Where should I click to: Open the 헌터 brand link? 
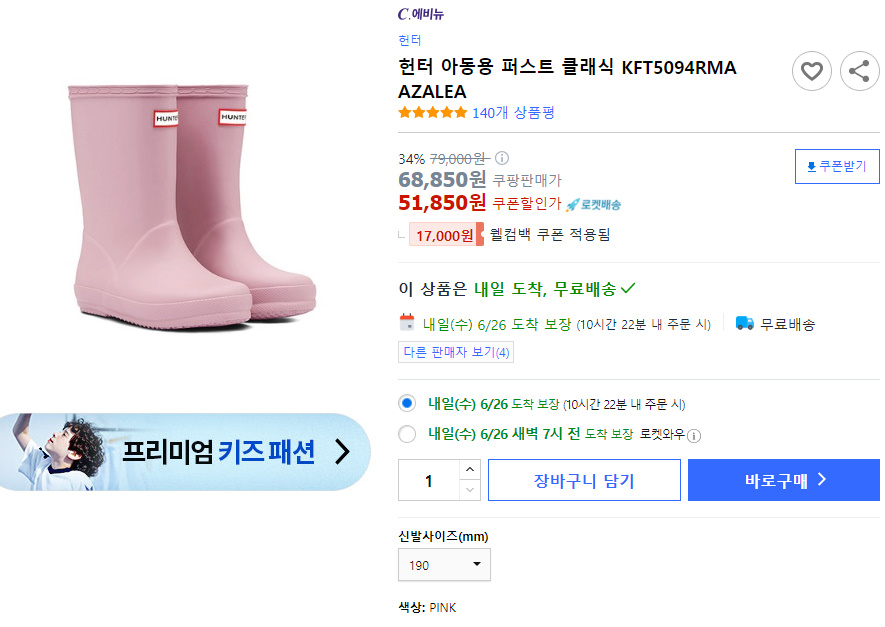[410, 40]
